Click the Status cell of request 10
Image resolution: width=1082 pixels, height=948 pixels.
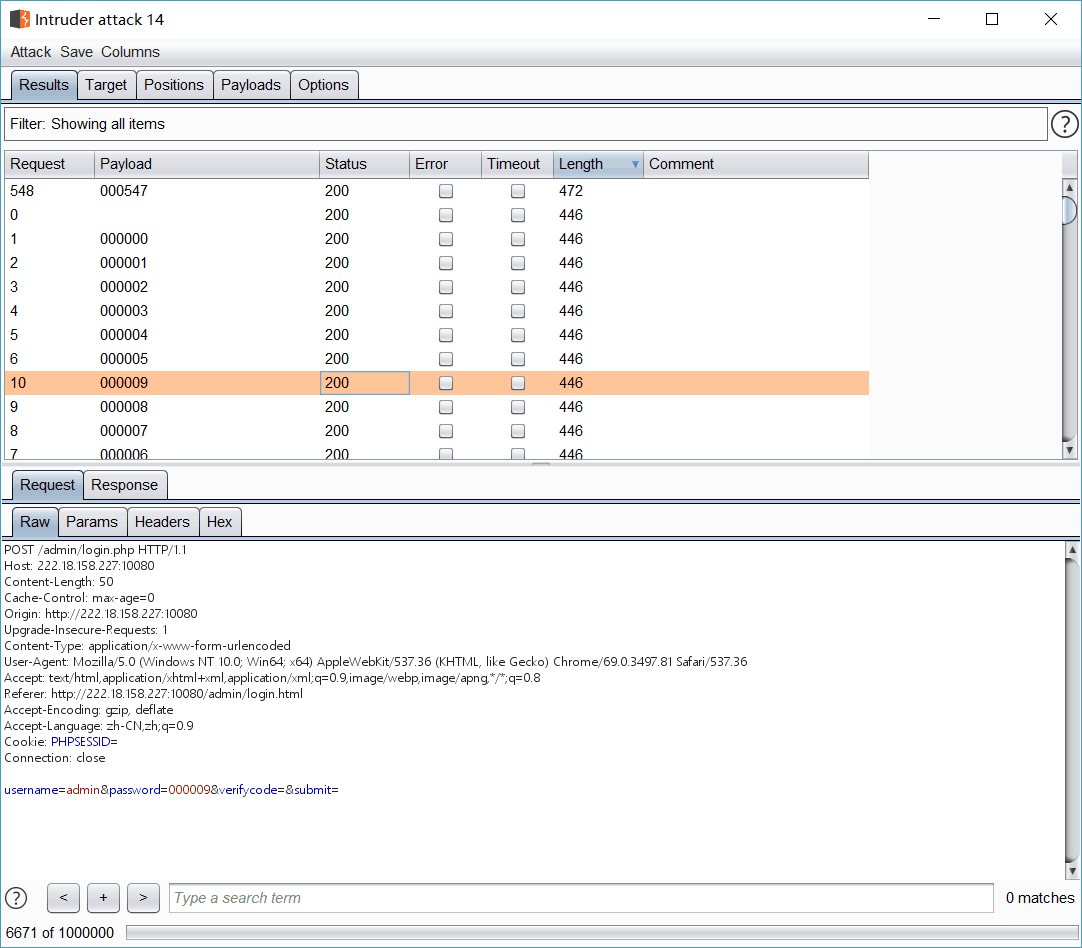(x=364, y=383)
